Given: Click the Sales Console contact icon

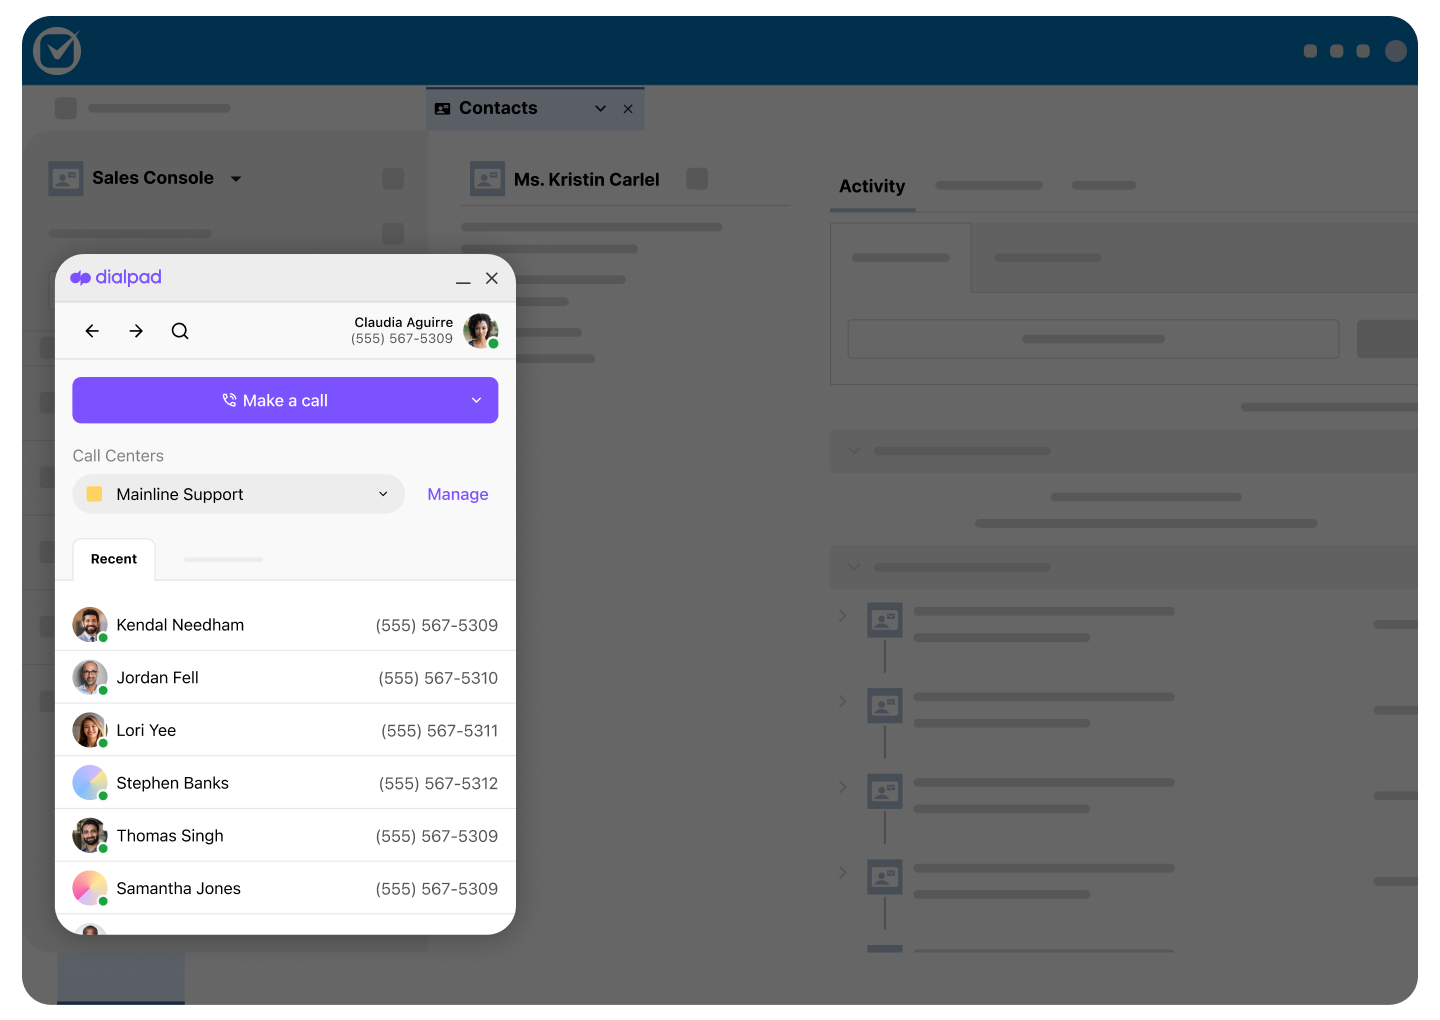Looking at the screenshot, I should click(x=66, y=179).
